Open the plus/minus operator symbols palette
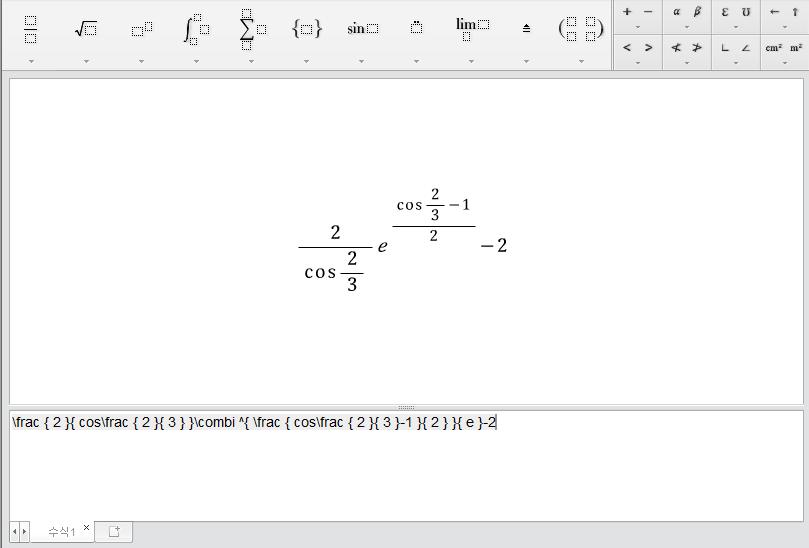 pyautogui.click(x=637, y=12)
